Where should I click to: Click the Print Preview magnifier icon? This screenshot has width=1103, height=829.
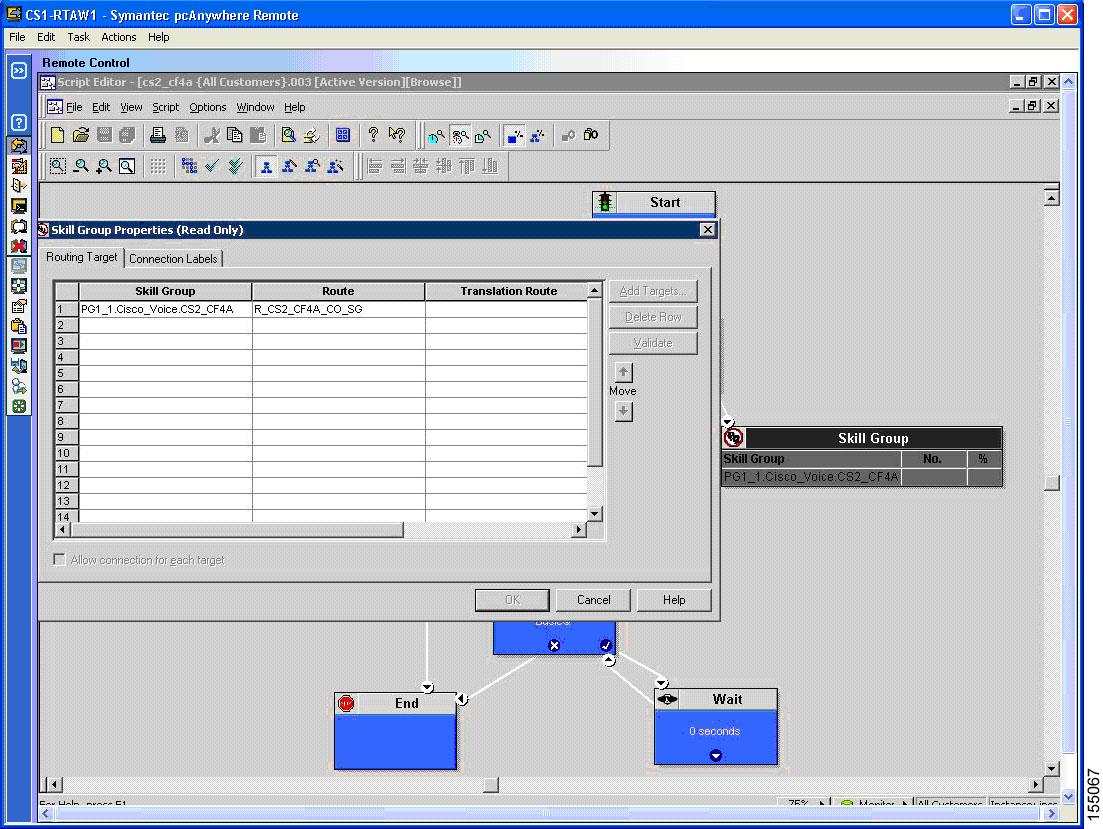288,135
